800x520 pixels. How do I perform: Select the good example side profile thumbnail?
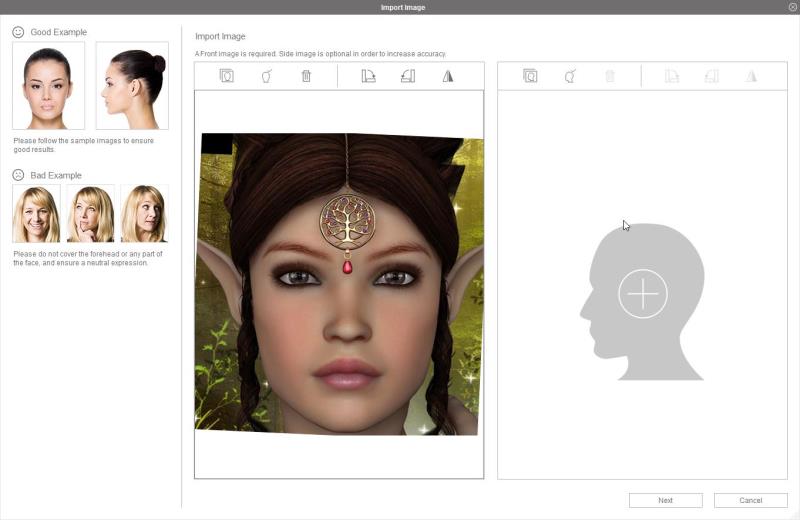tap(132, 86)
